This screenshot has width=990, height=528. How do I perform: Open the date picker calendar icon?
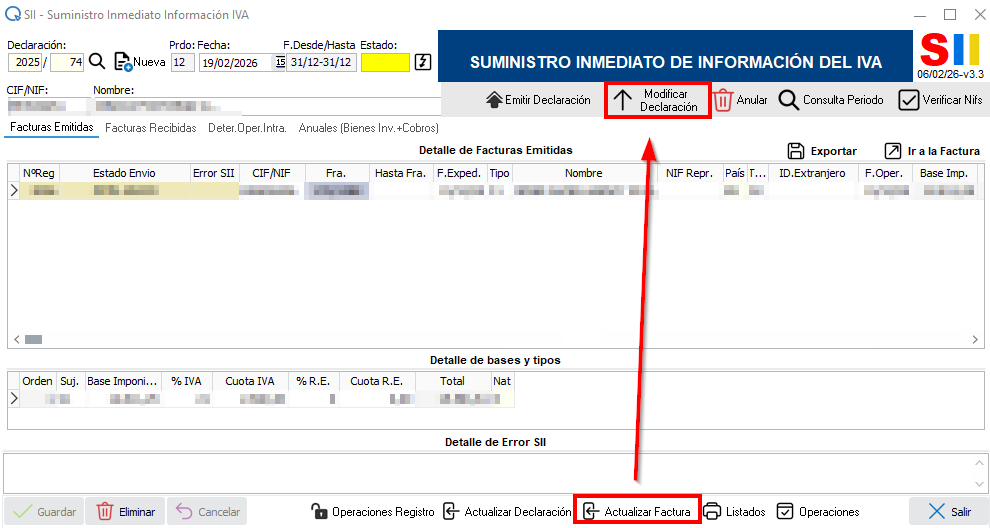tap(280, 62)
